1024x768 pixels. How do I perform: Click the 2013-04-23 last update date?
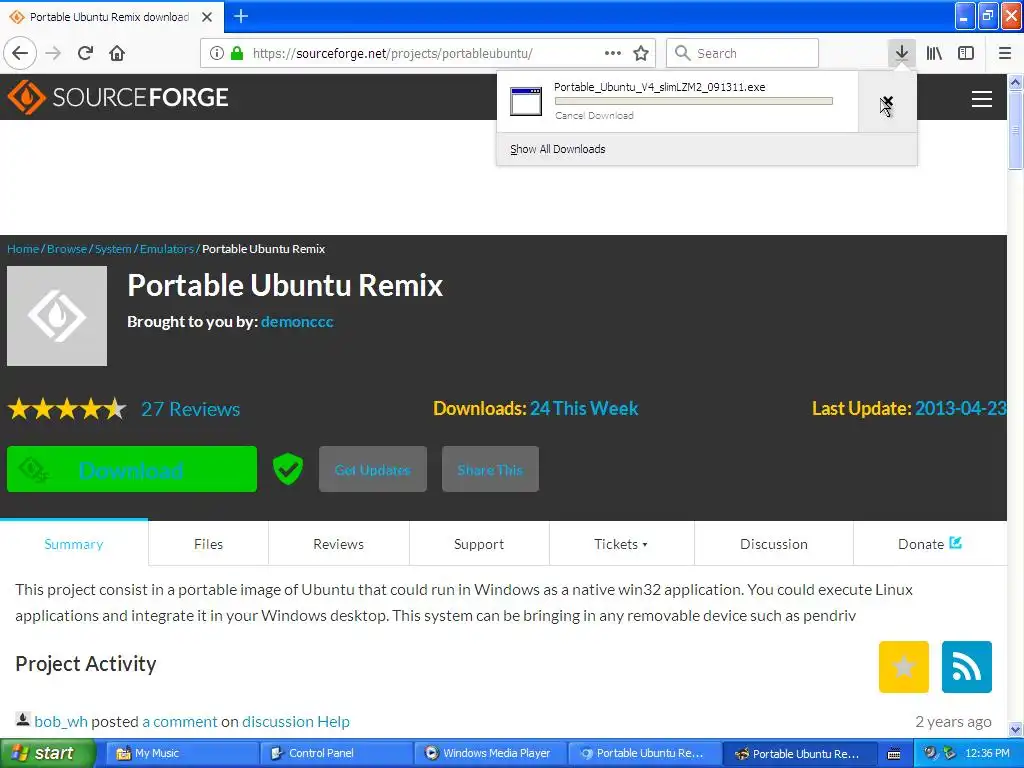pyautogui.click(x=960, y=408)
